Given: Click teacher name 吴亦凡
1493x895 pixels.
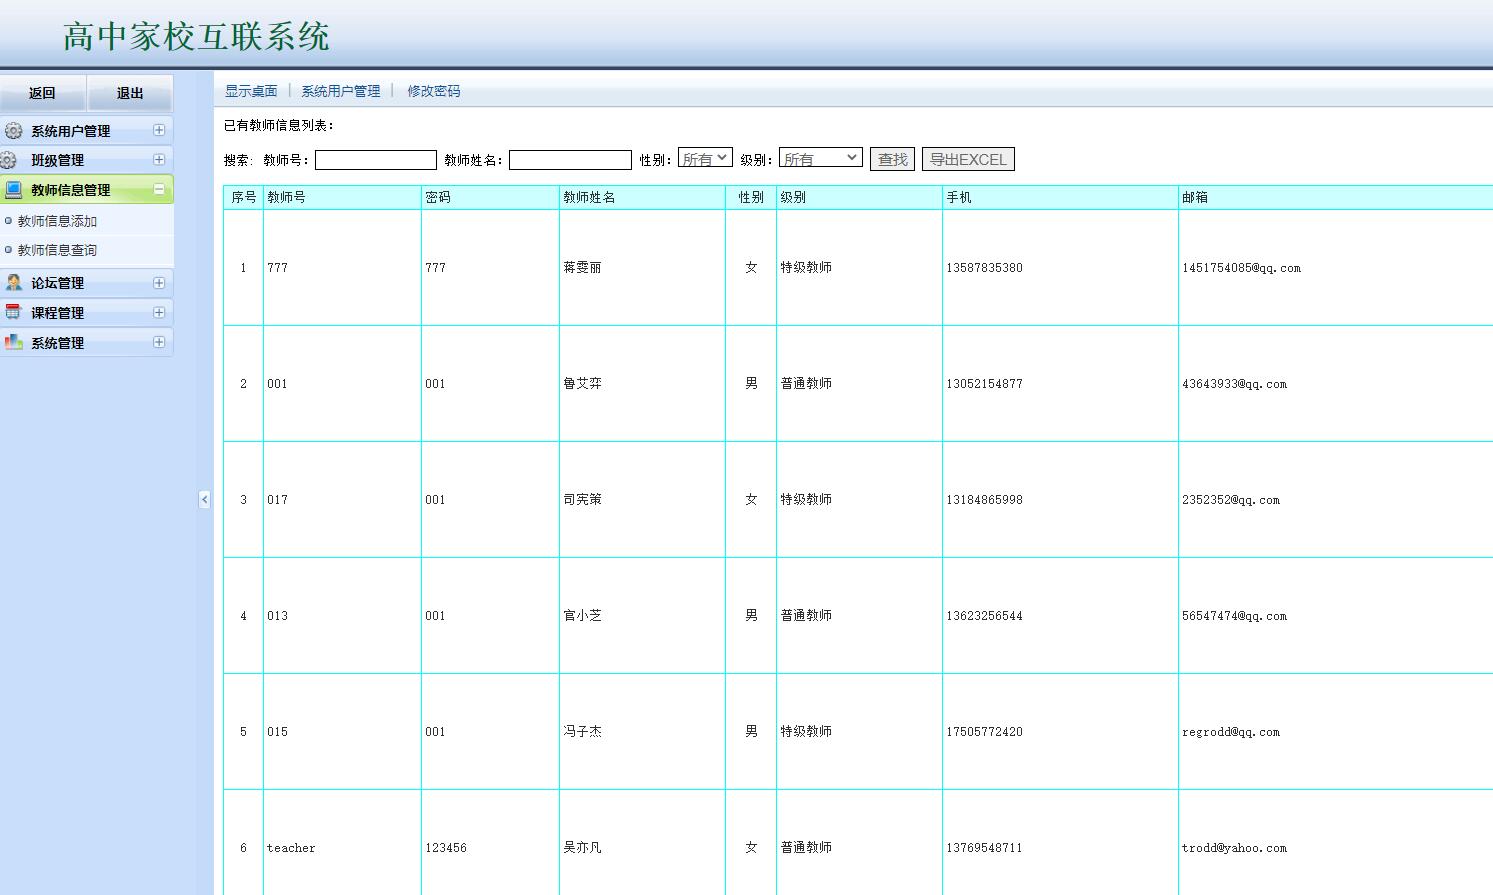Looking at the screenshot, I should 583,848.
